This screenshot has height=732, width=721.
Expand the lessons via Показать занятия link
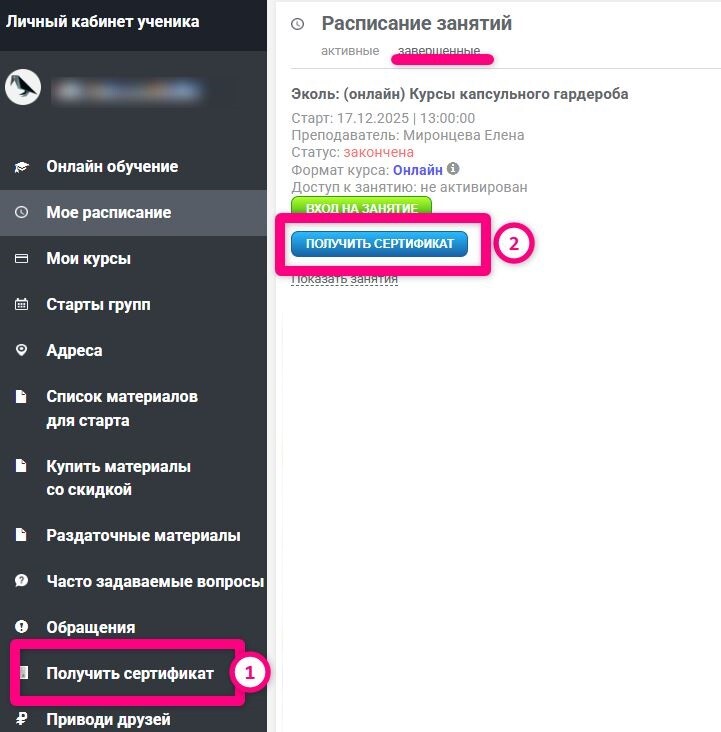point(344,279)
